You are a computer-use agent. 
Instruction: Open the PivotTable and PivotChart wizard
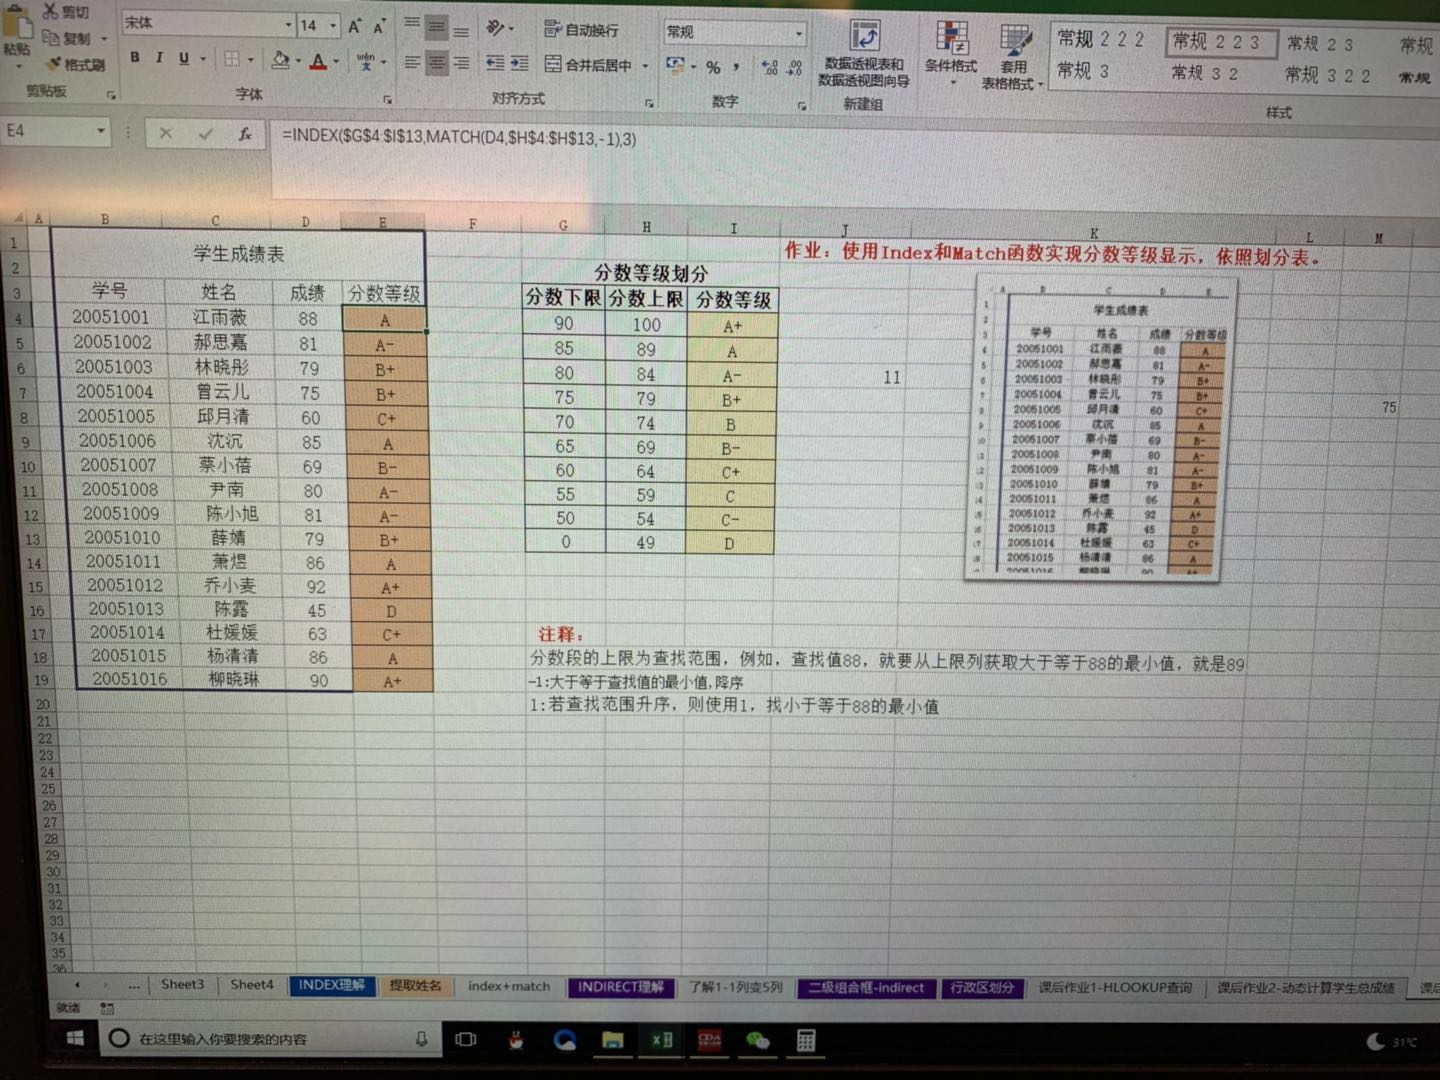coord(863,54)
